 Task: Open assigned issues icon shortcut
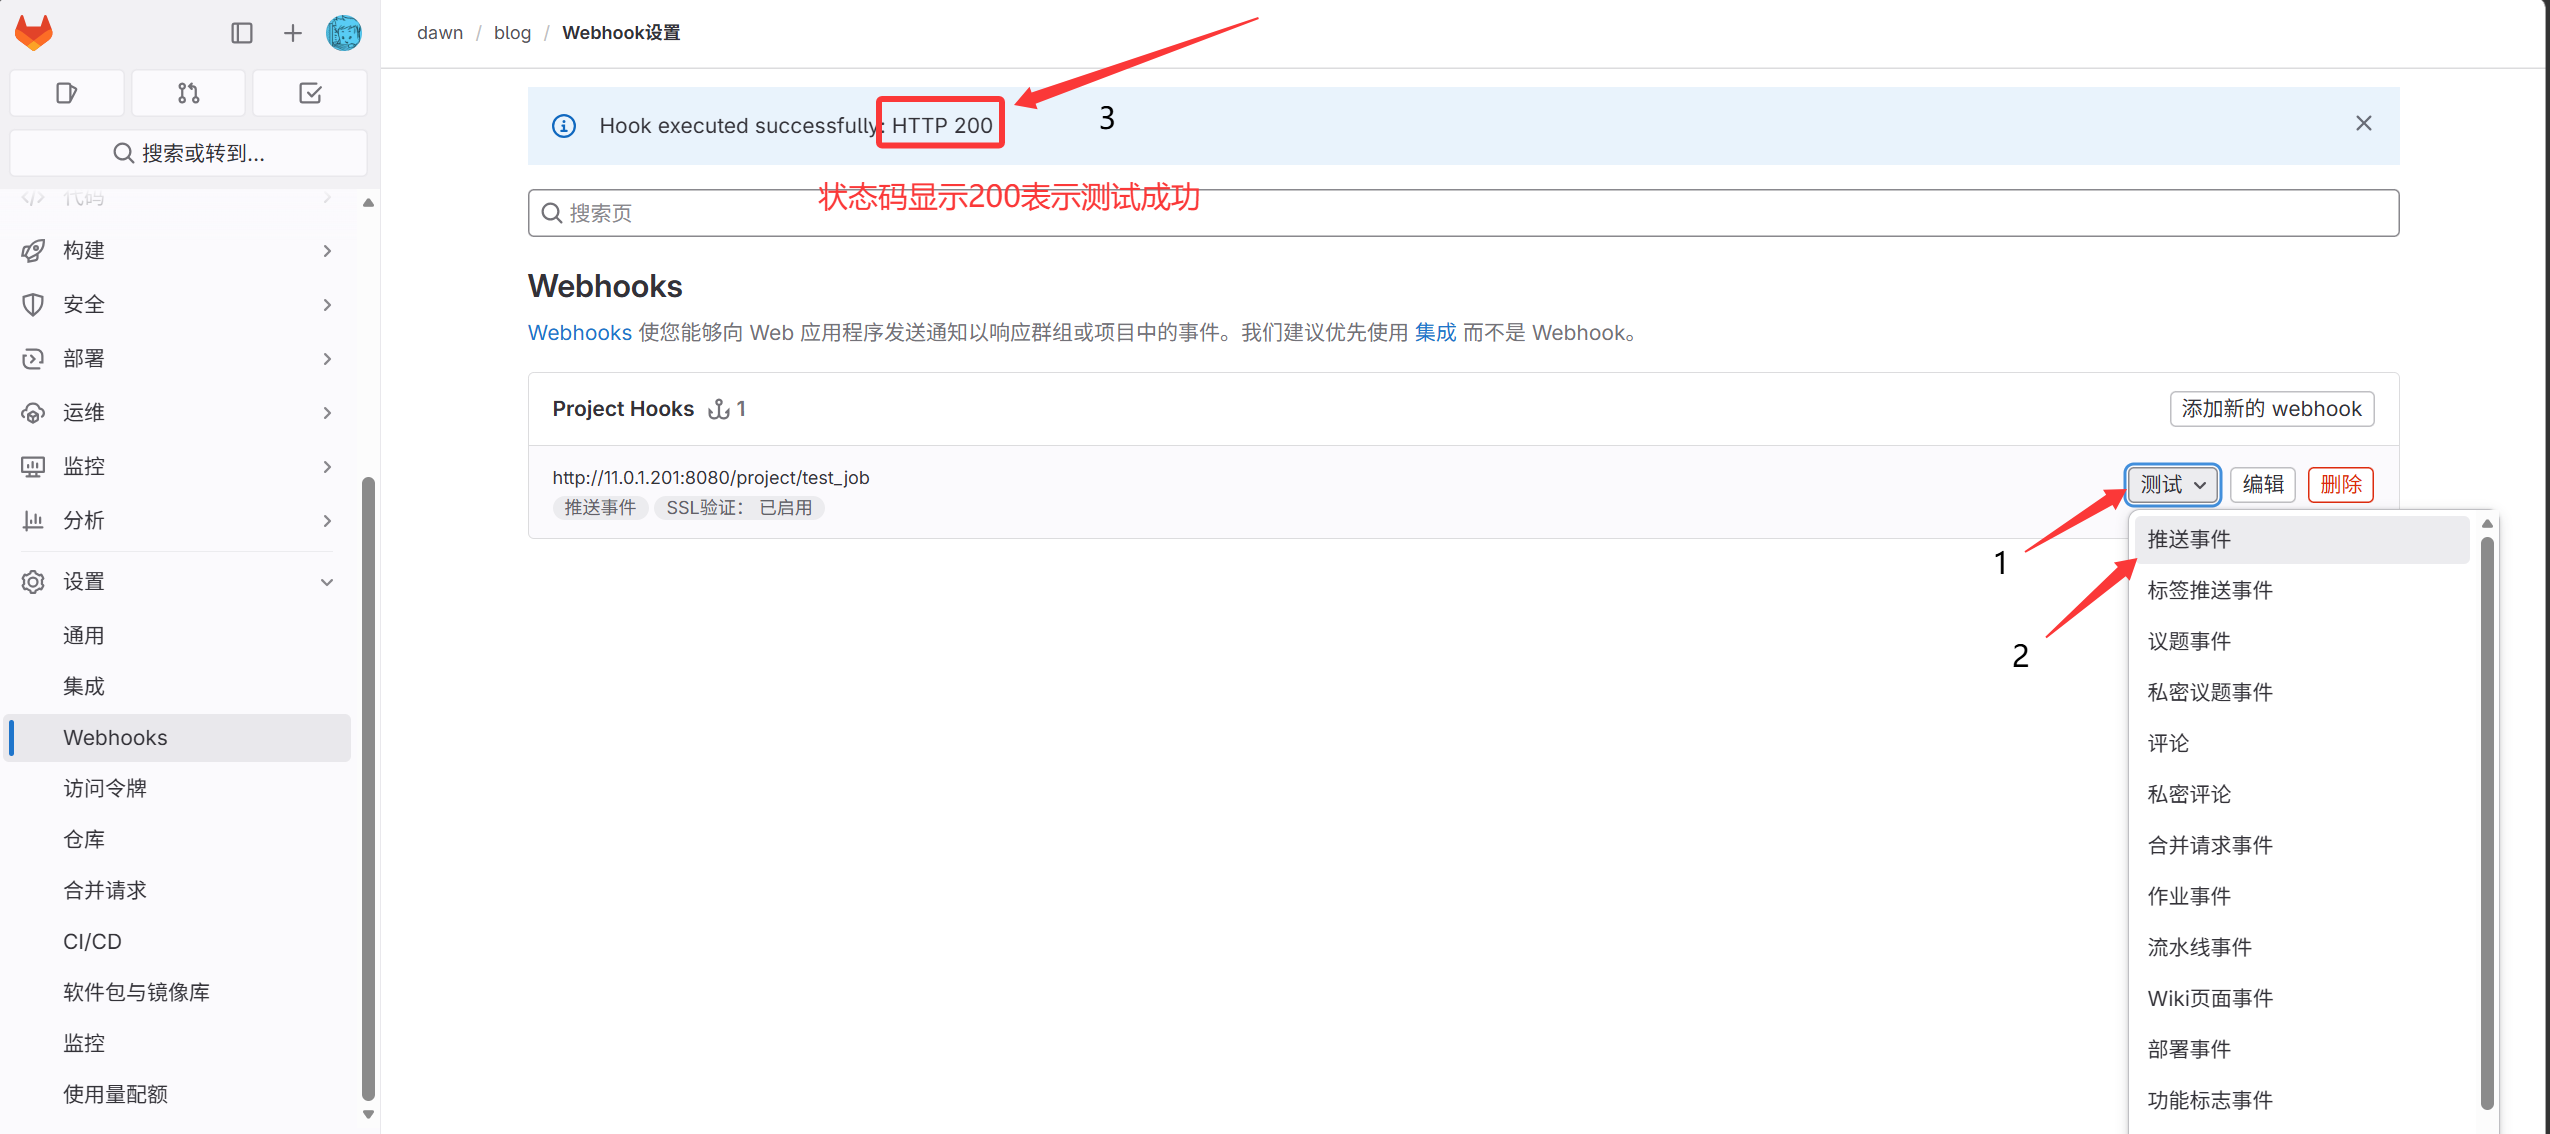point(67,93)
